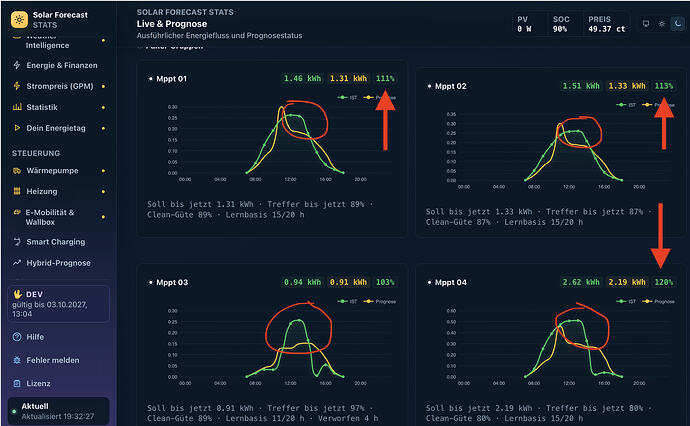Viewport: 690px width, 426px height.
Task: Click the Mppt 03 card title
Action: point(172,283)
